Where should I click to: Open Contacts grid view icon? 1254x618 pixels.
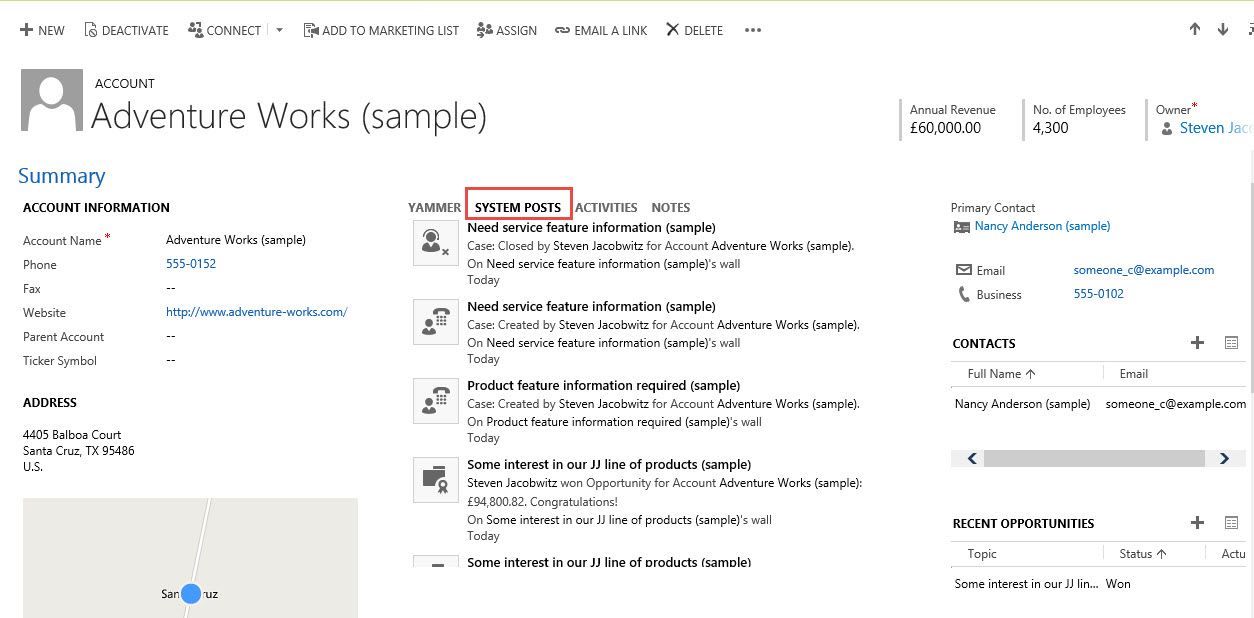click(1231, 343)
